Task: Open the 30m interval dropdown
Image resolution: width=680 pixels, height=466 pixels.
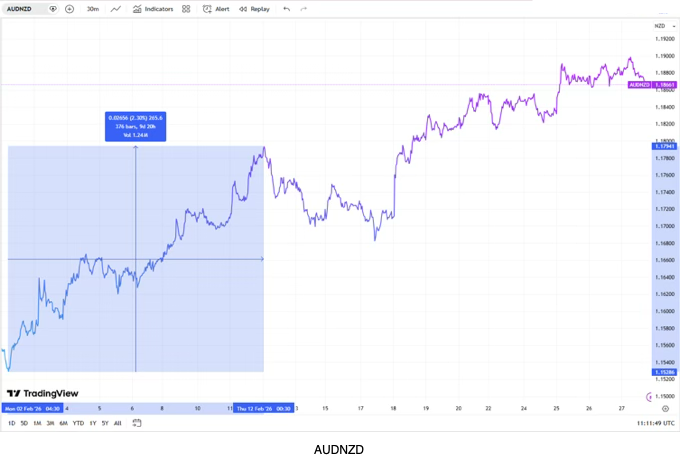Action: 92,9
